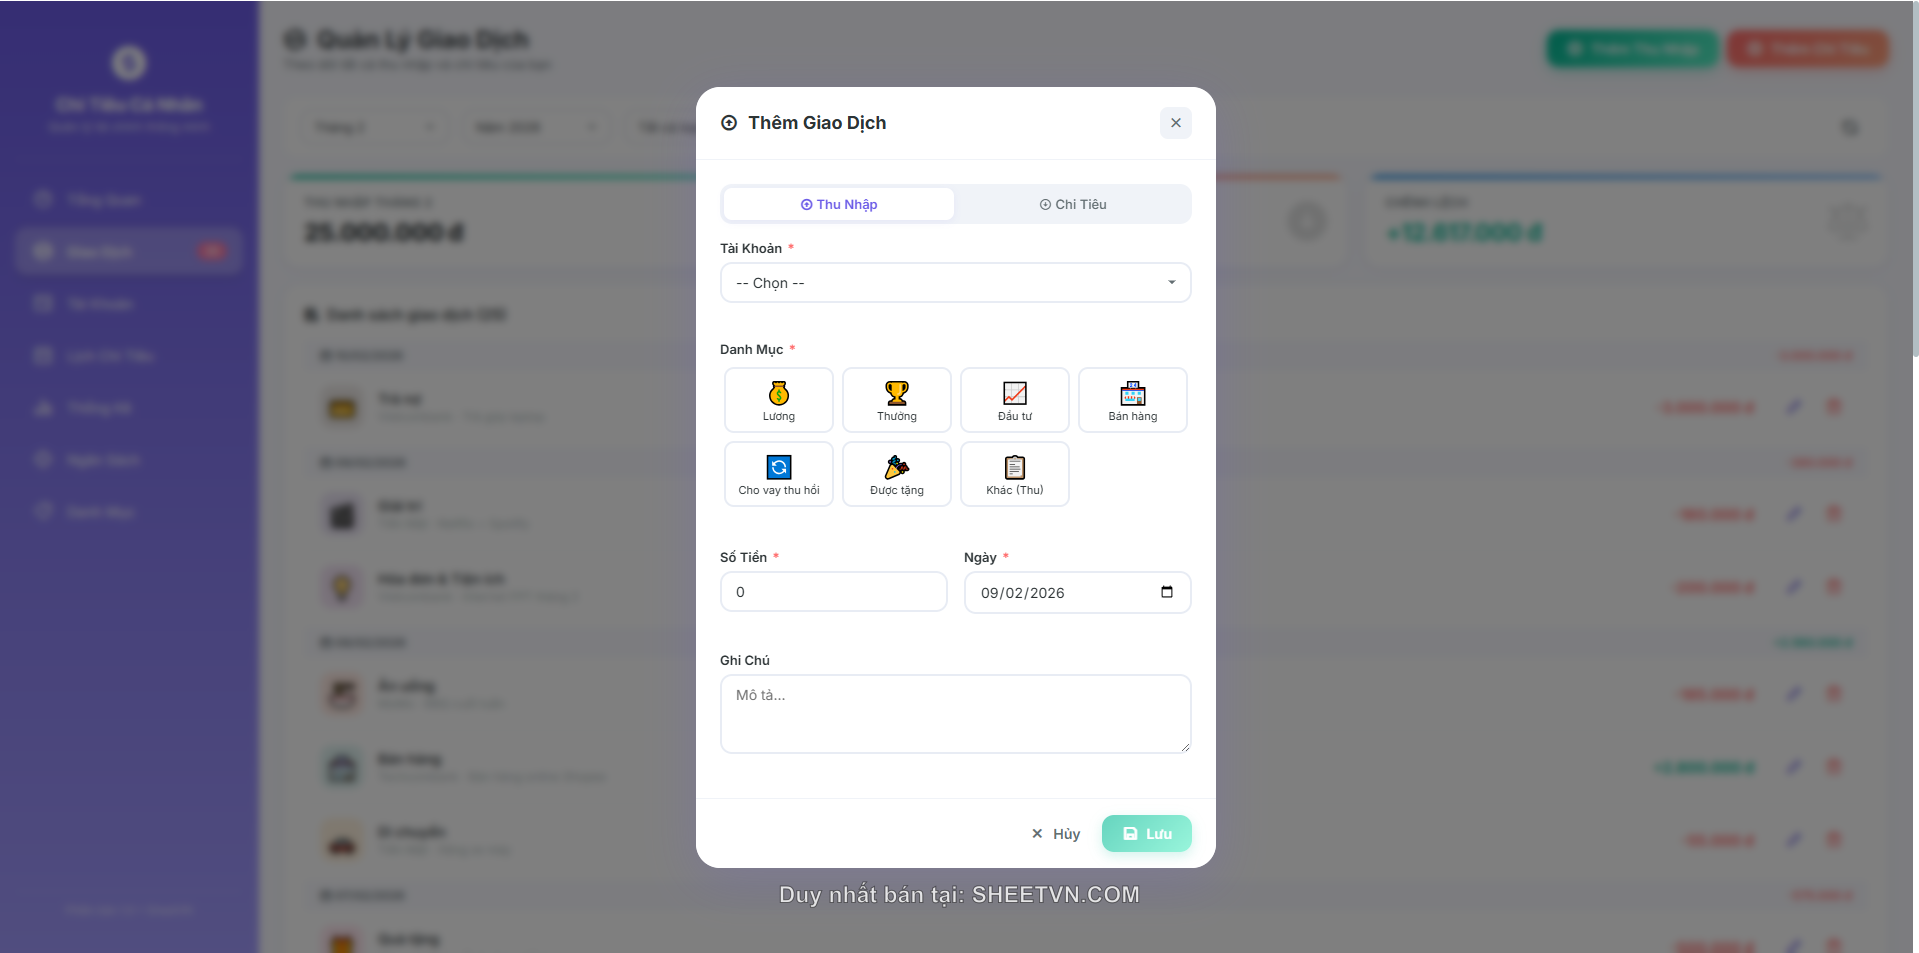Screen dimensions: 1919x953
Task: Click the Lưu save button
Action: coord(1146,833)
